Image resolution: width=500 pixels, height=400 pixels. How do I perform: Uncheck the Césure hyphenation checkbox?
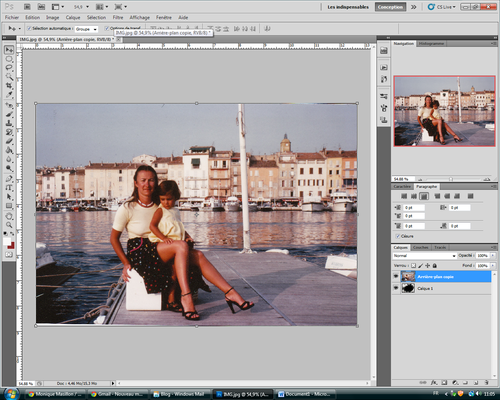click(x=398, y=236)
